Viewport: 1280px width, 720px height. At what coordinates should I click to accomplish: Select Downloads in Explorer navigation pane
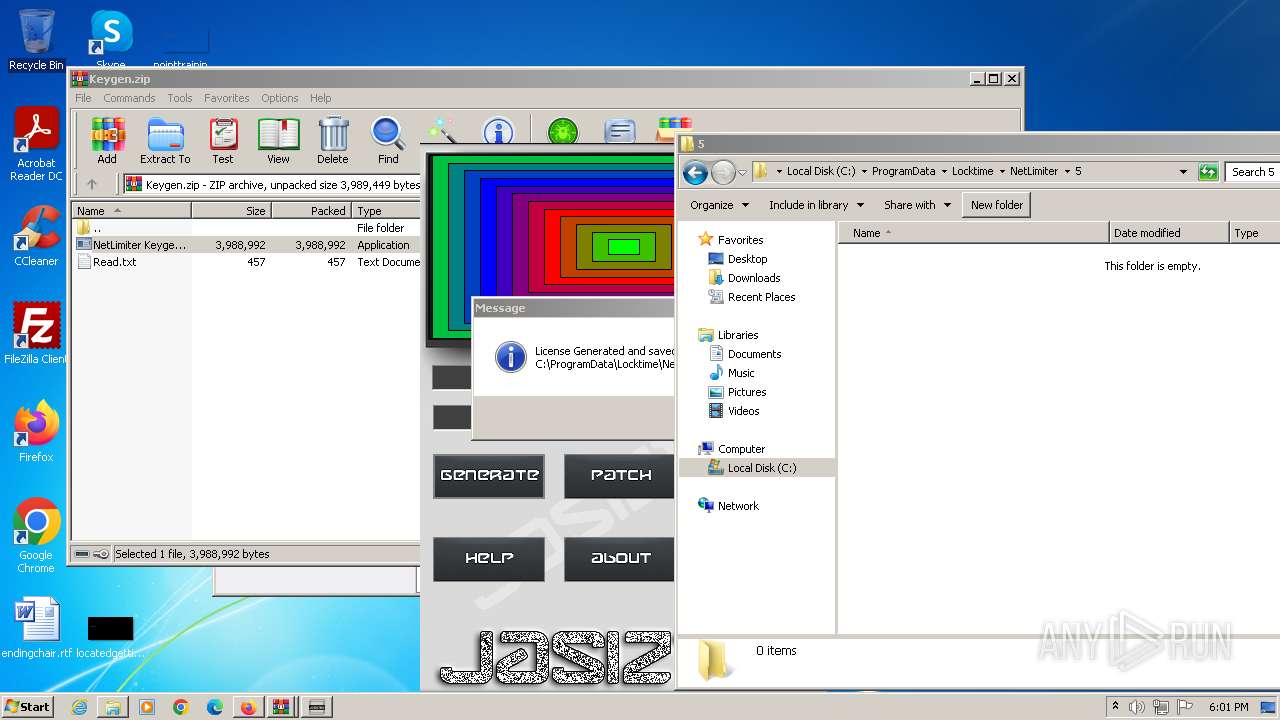pyautogui.click(x=754, y=278)
